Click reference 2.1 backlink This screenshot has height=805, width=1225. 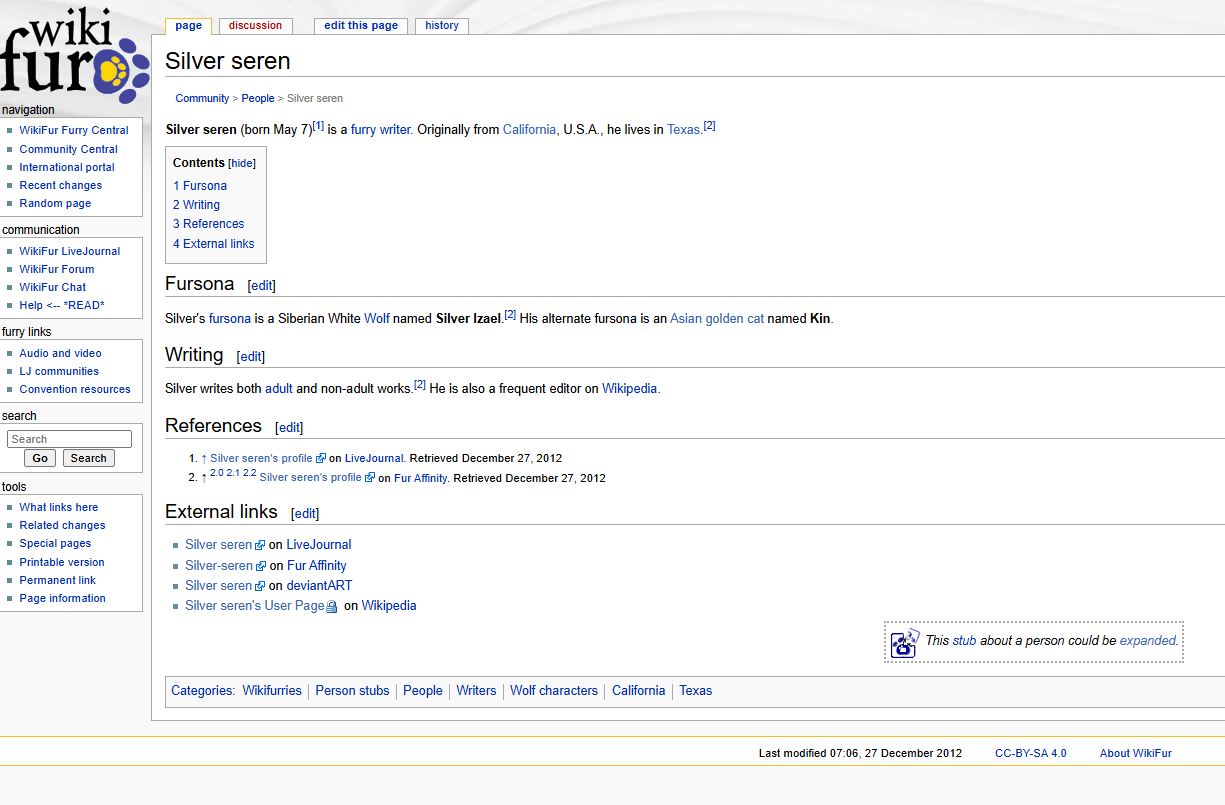(x=233, y=473)
